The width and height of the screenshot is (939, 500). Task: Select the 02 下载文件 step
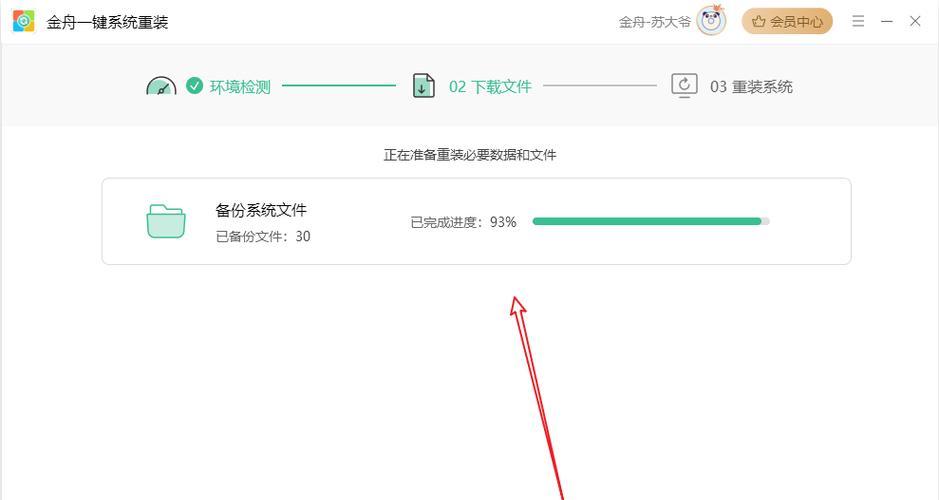pos(490,87)
